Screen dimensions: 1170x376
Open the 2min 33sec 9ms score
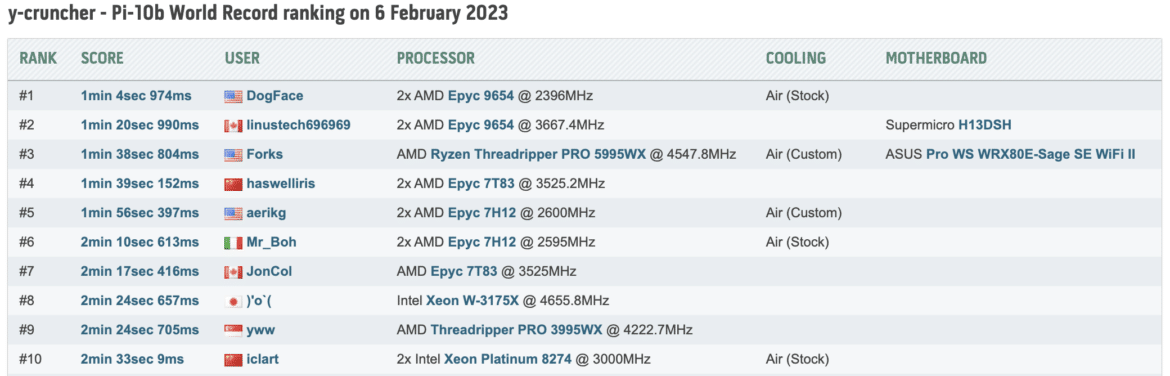pyautogui.click(x=132, y=360)
